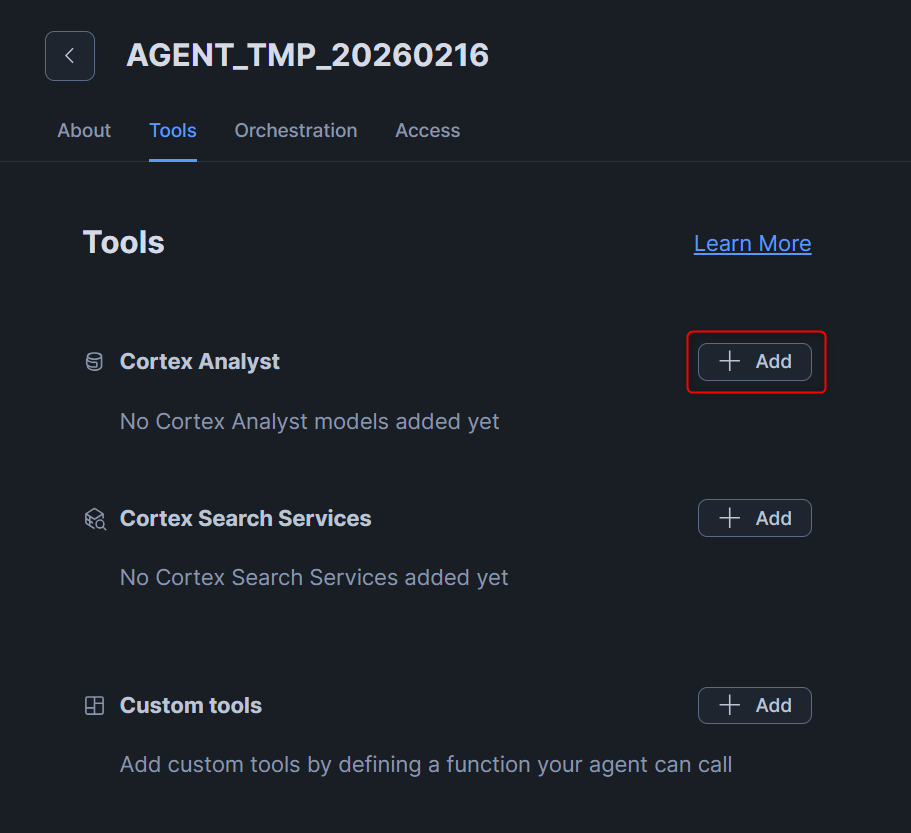911x833 pixels.
Task: Select the Tools tab
Action: [173, 131]
